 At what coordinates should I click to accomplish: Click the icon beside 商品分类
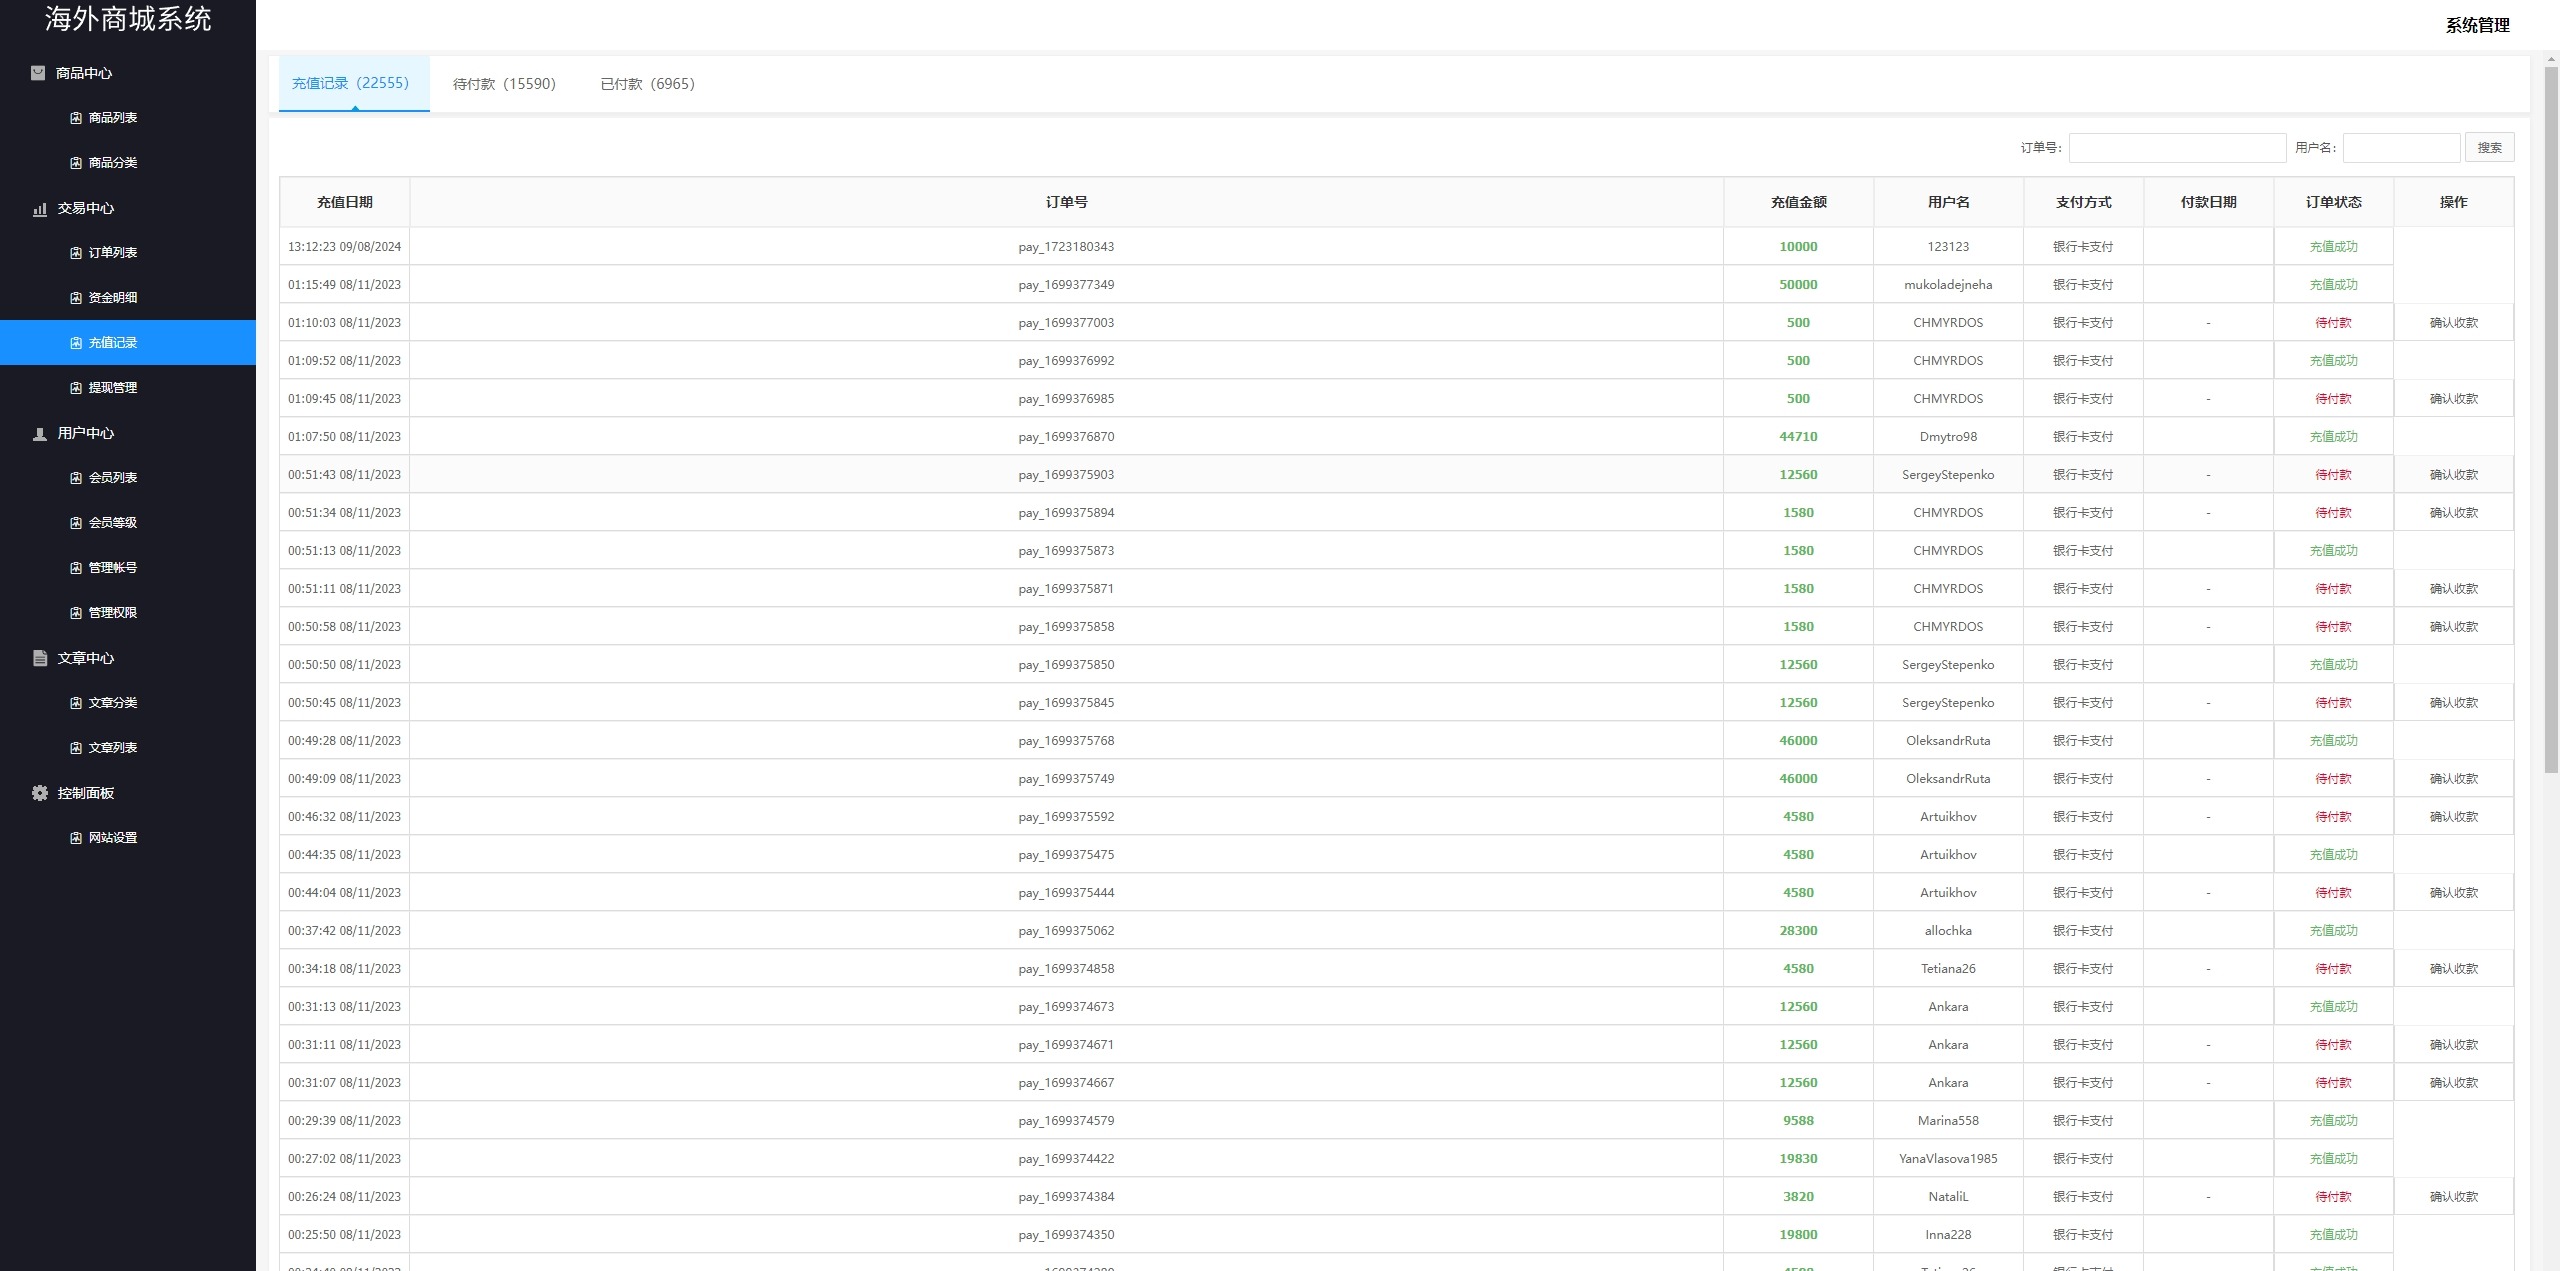pos(76,163)
